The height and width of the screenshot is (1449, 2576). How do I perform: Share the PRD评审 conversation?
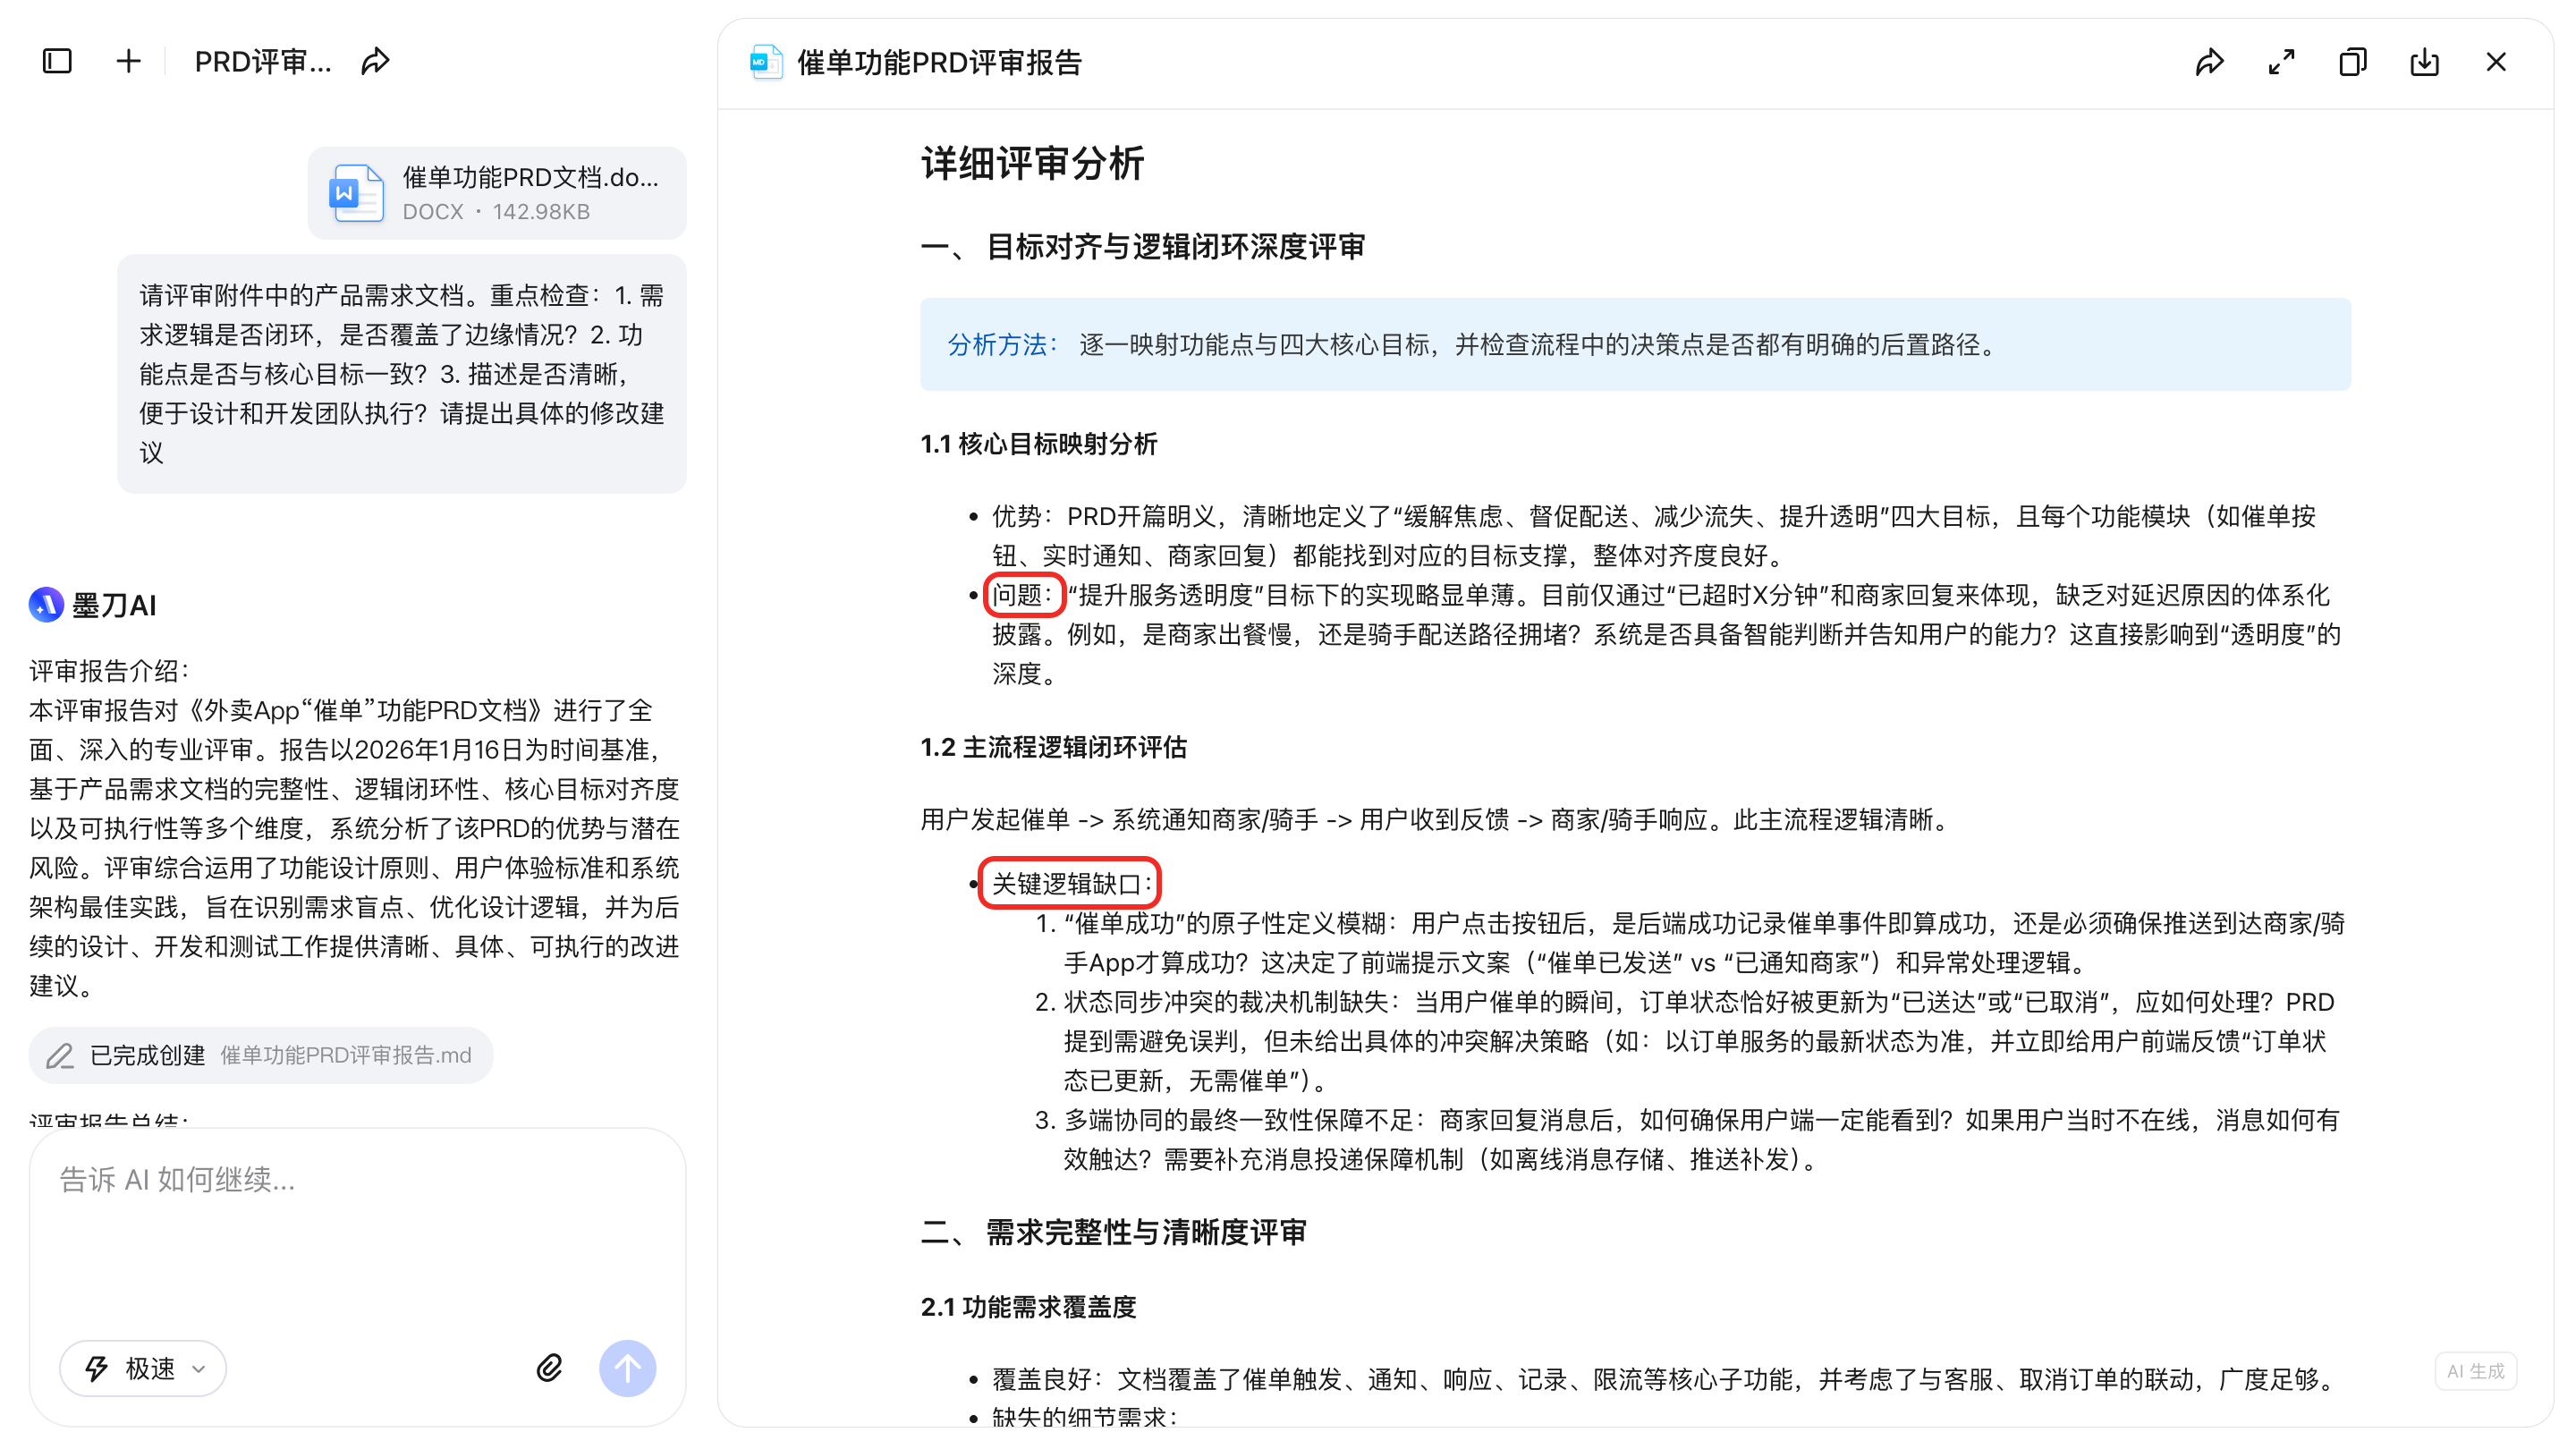click(x=375, y=62)
